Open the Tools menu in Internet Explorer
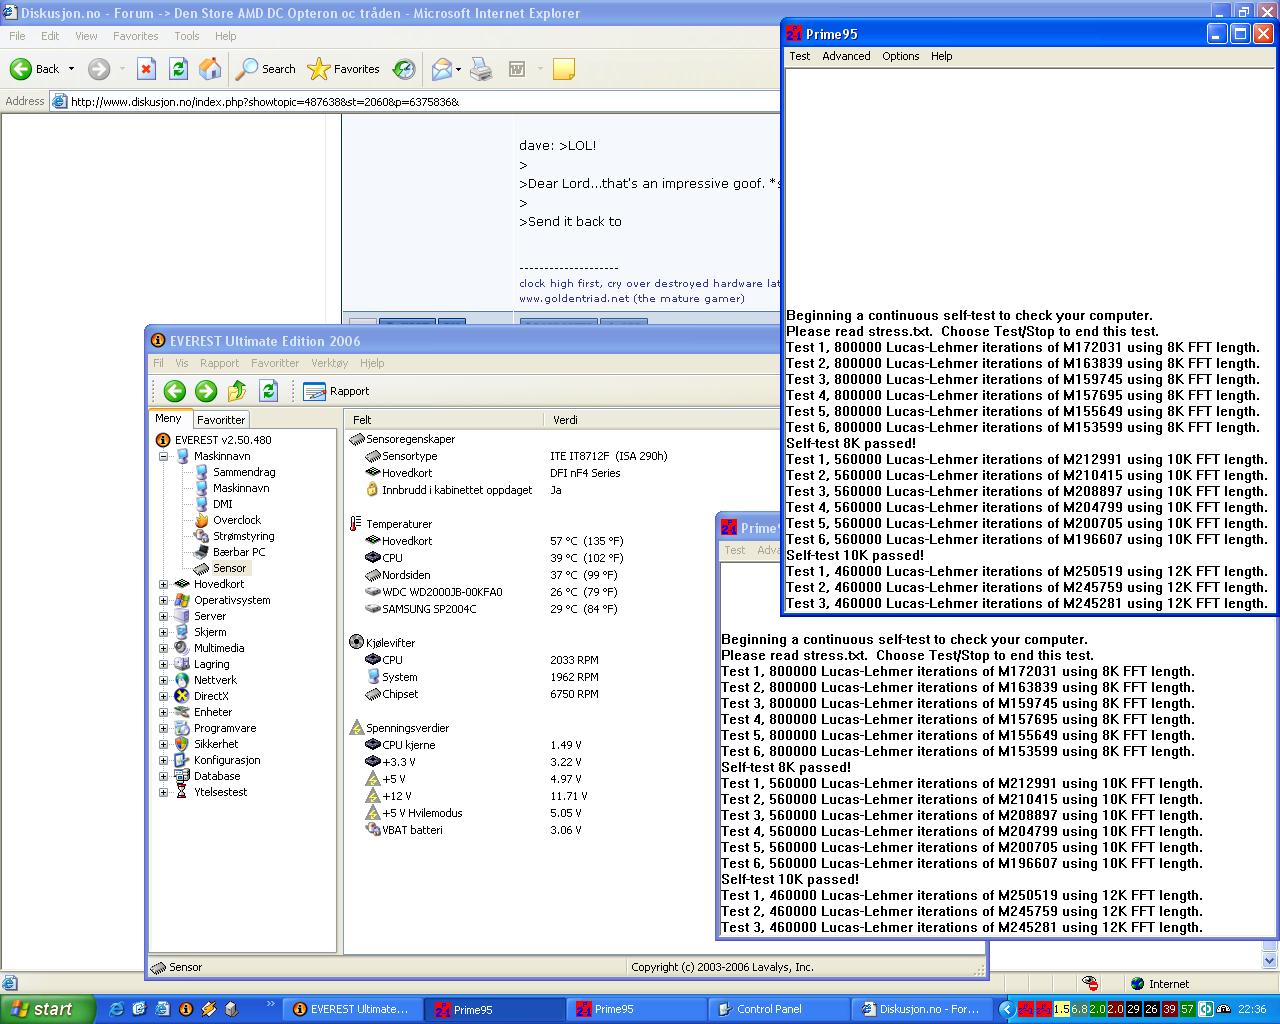 pyautogui.click(x=187, y=36)
